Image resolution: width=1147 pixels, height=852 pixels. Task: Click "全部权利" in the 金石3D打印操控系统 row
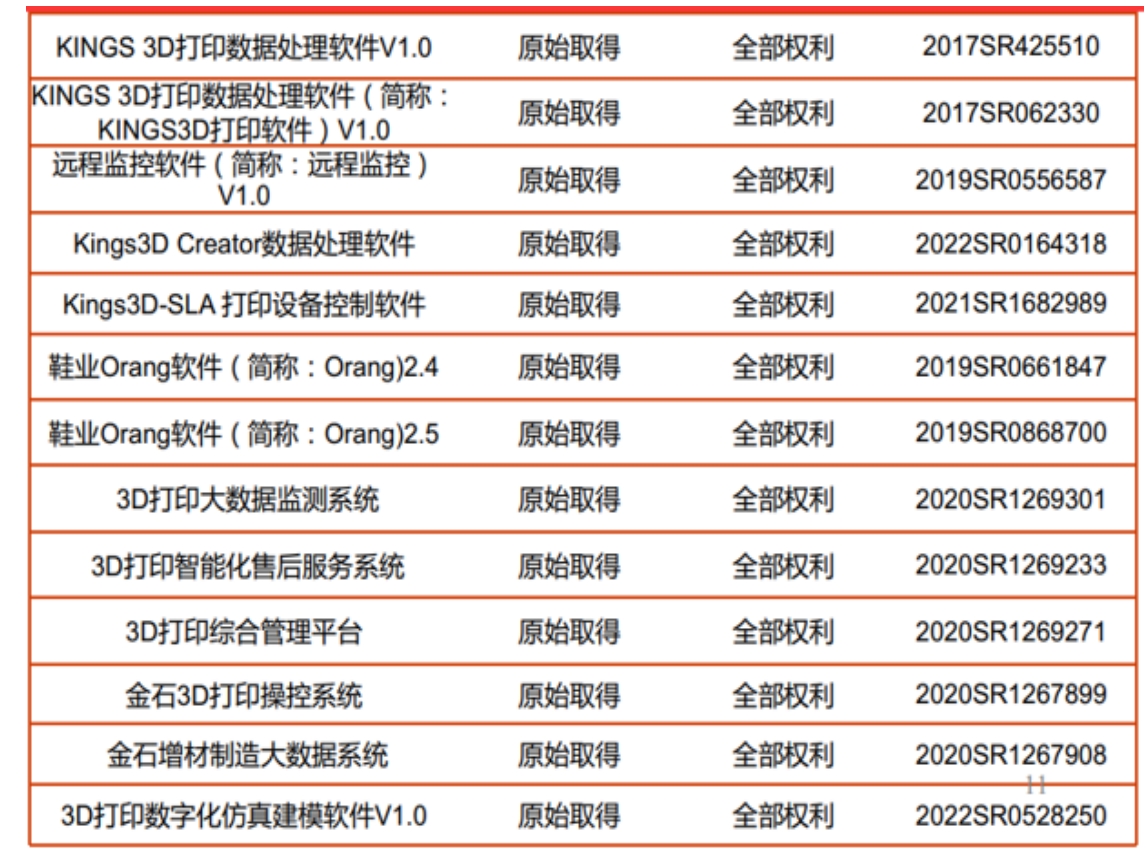783,696
